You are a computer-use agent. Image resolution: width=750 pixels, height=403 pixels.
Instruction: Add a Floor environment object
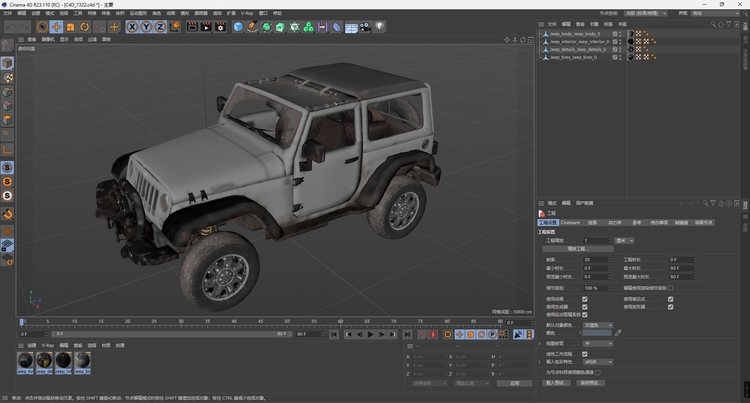point(351,27)
